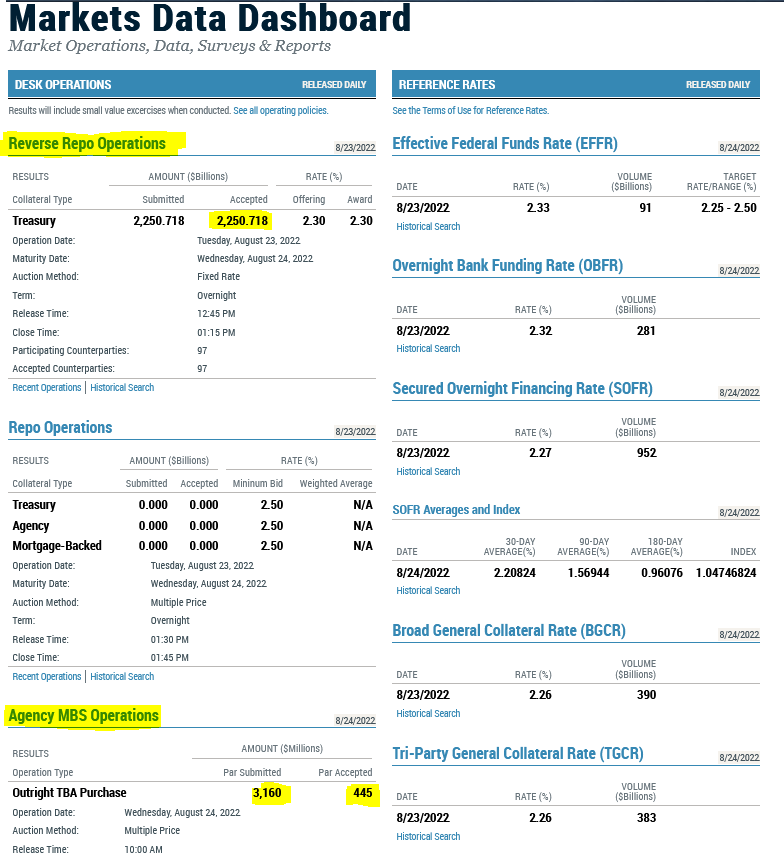This screenshot has height=857, width=784.
Task: Click the Reverse Repo close time 01:15 PM
Action: (216, 332)
